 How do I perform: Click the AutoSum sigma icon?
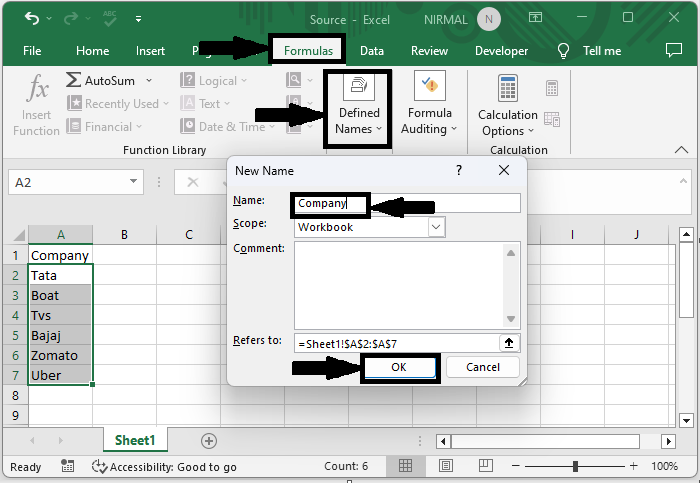73,80
